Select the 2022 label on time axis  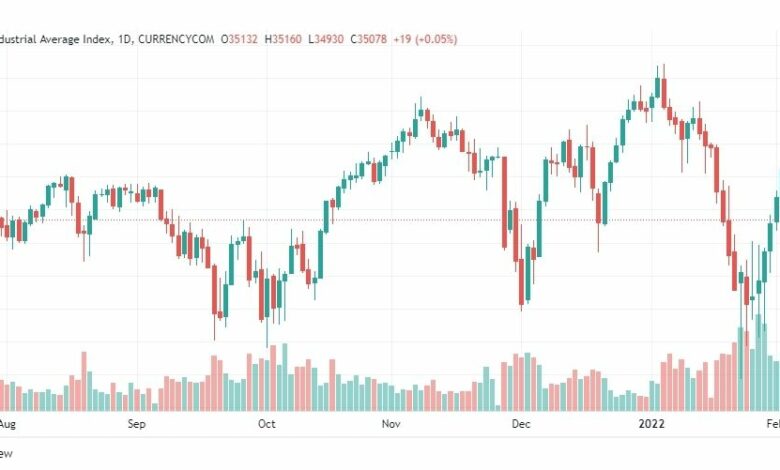652,424
